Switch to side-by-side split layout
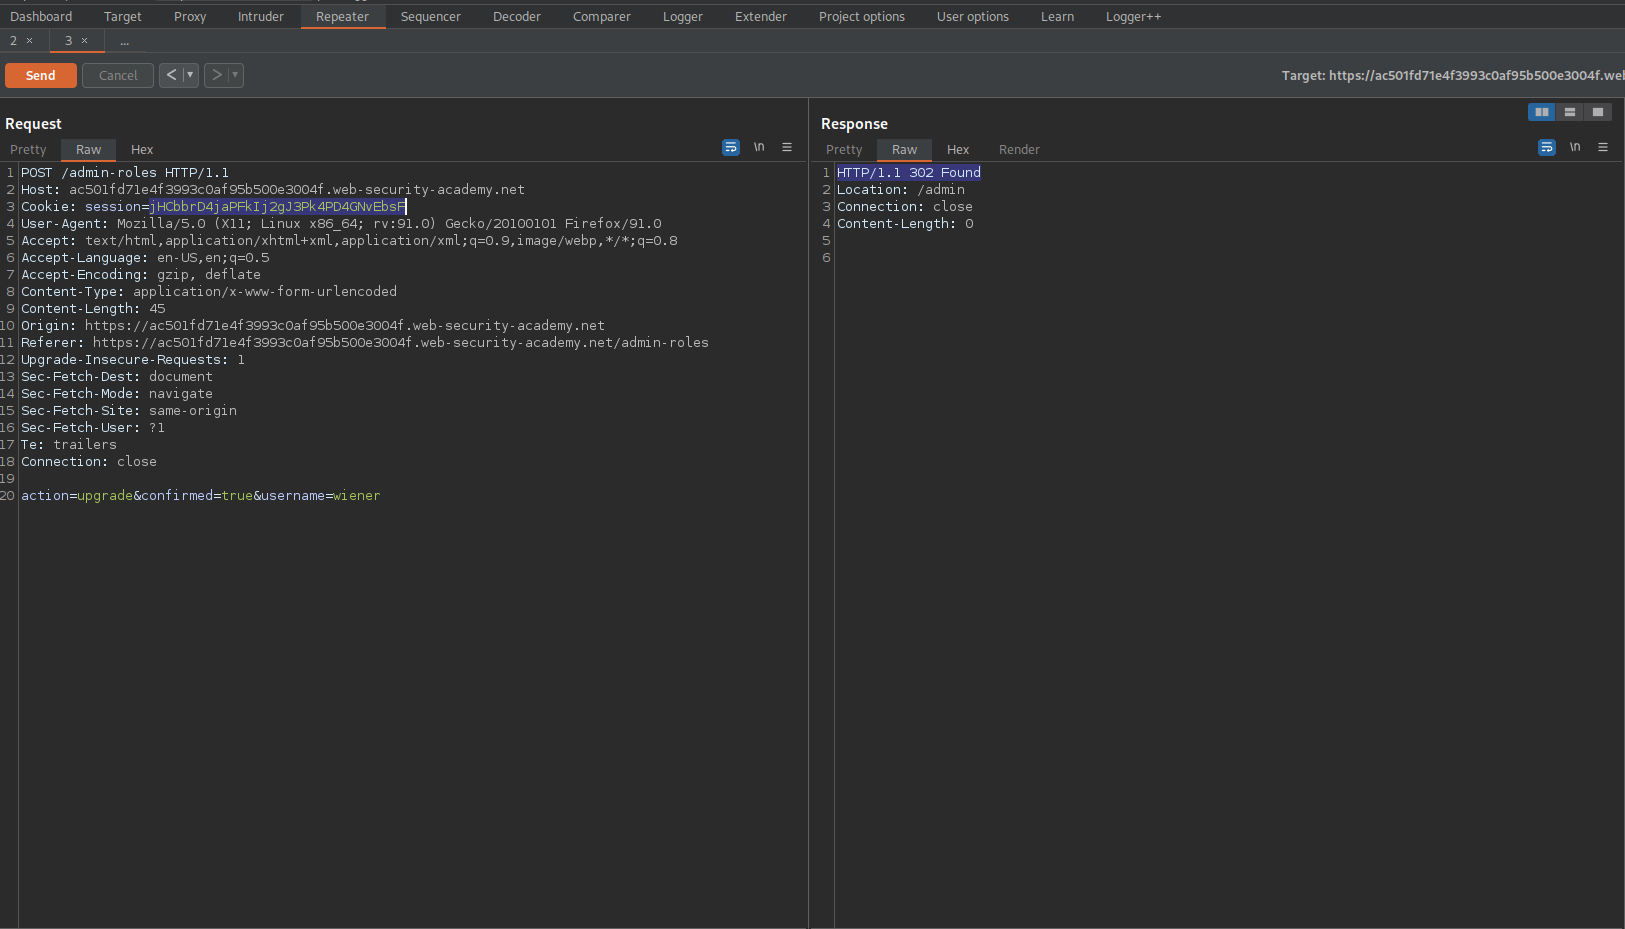 [x=1542, y=112]
